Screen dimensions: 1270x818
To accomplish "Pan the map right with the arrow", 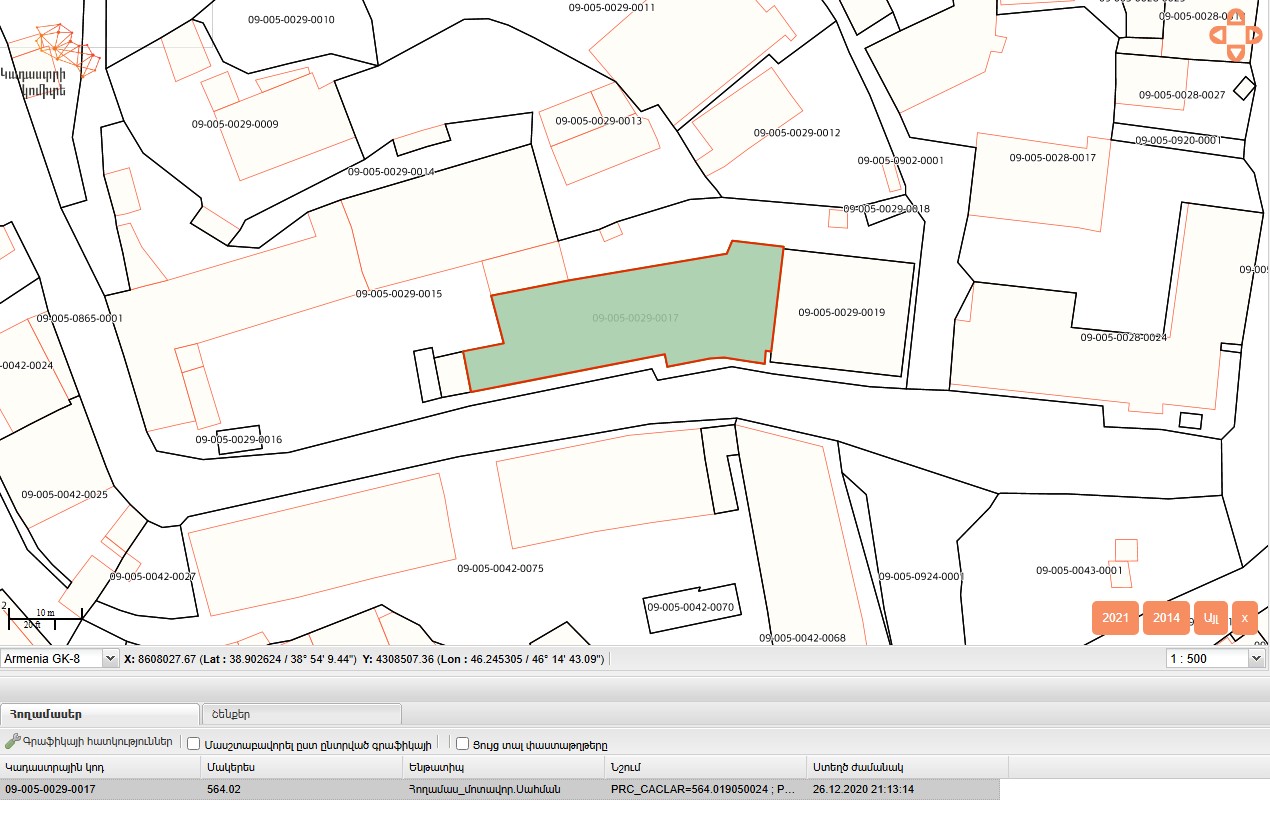I will (x=1254, y=35).
